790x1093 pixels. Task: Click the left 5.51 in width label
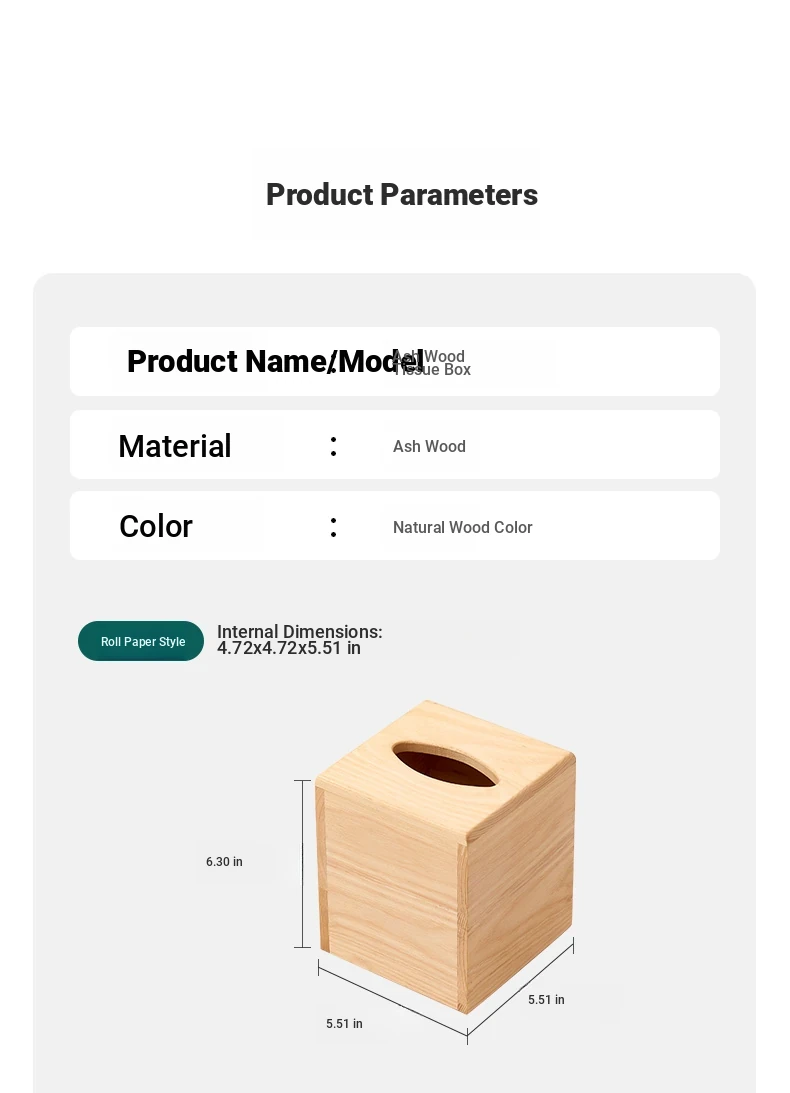344,1023
